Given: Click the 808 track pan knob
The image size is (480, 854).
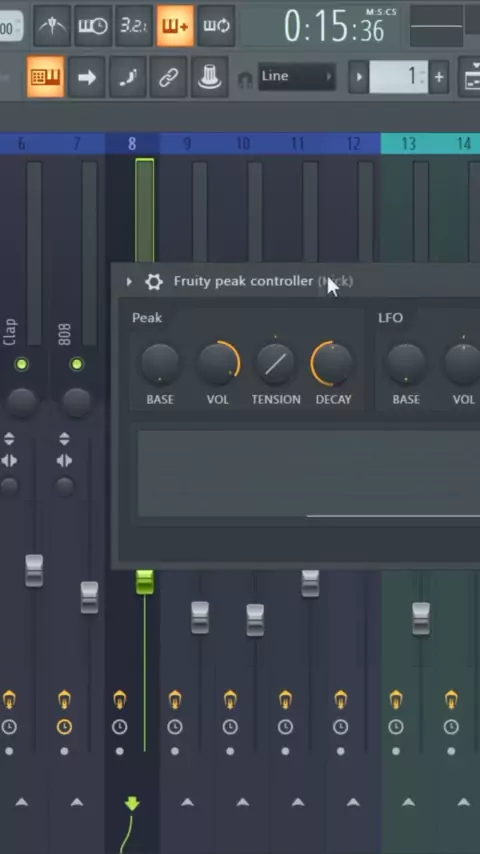Looking at the screenshot, I should [x=76, y=403].
